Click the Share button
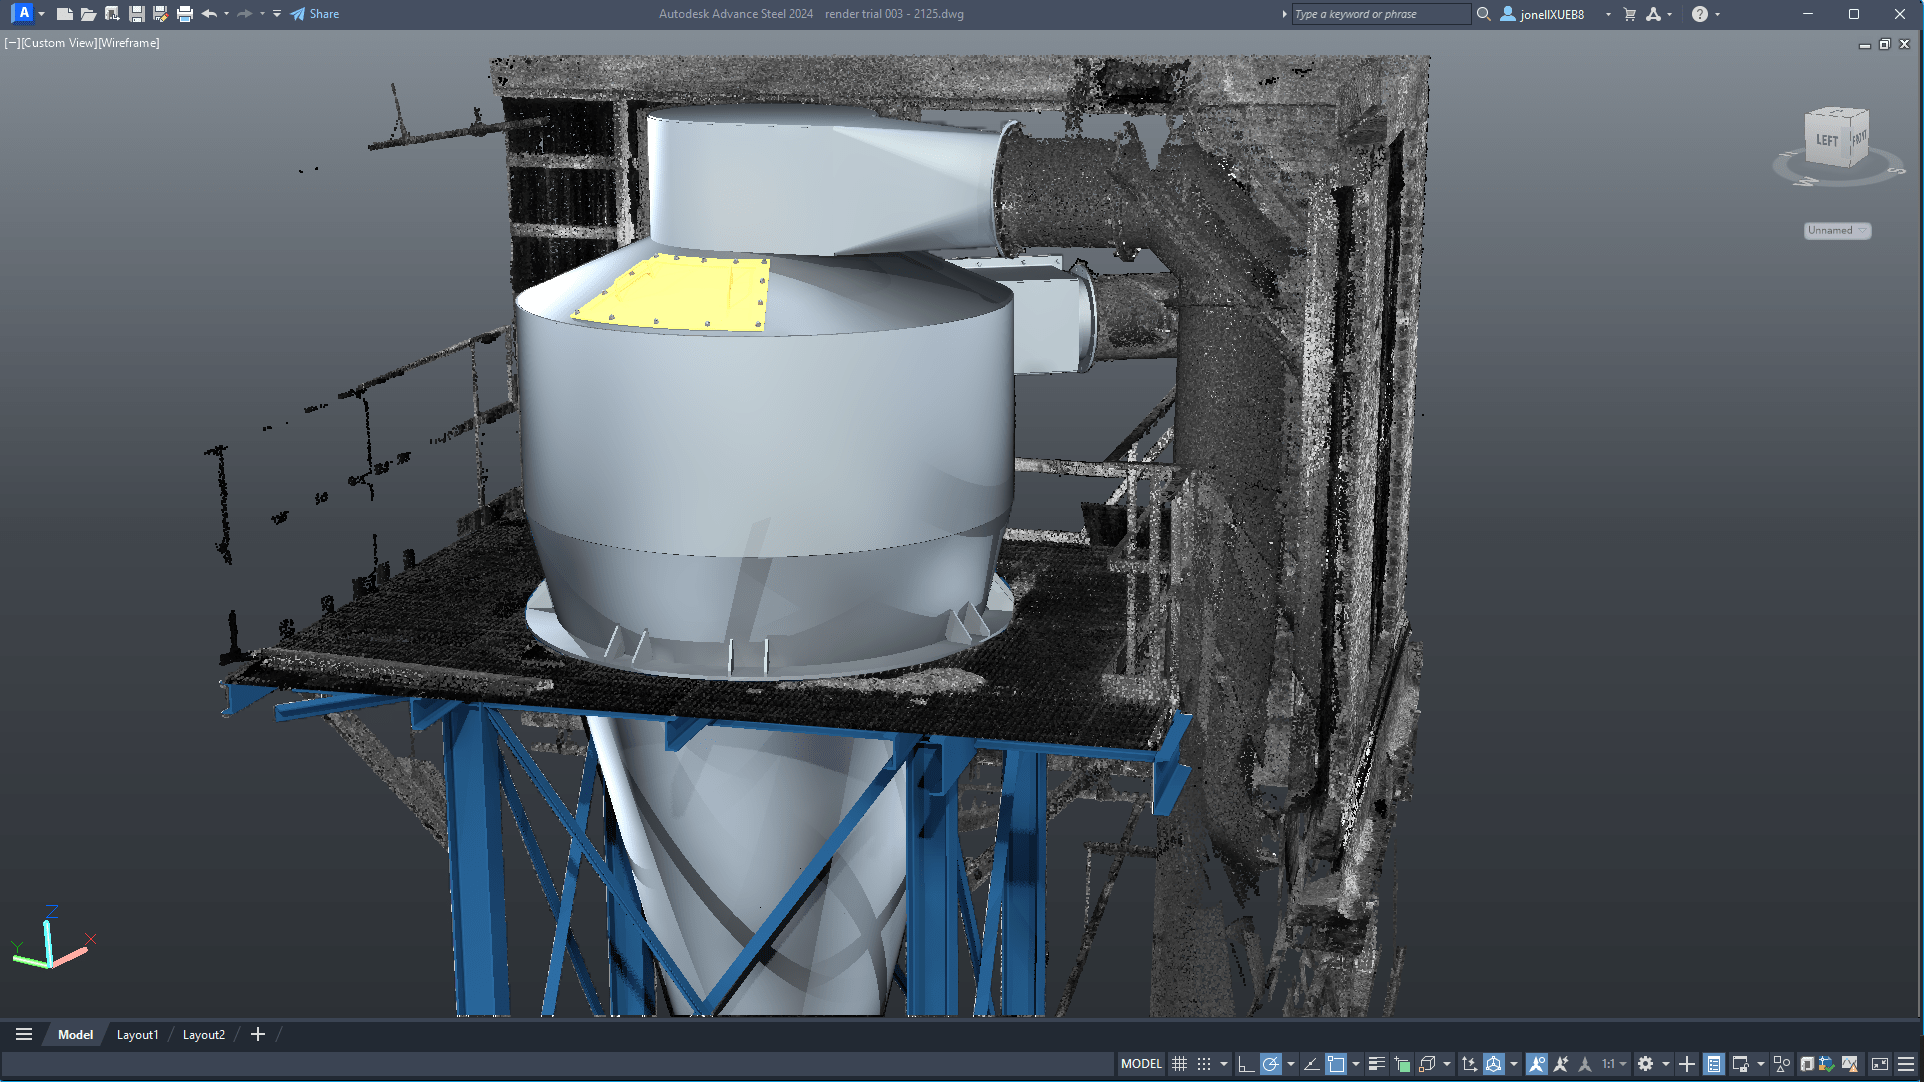The width and height of the screenshot is (1924, 1082). point(315,14)
